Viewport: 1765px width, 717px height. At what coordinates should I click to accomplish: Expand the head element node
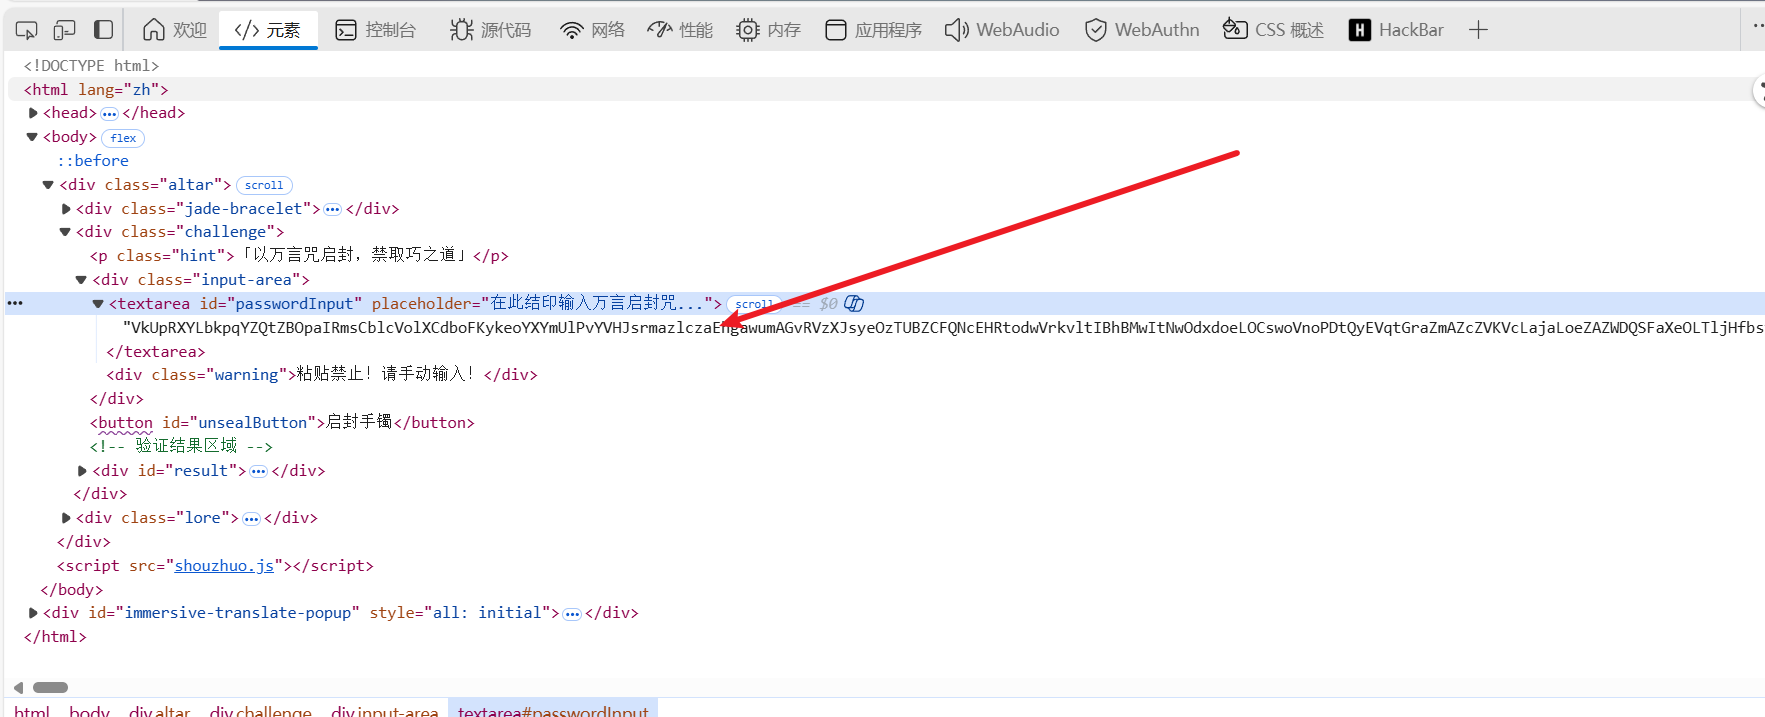click(33, 113)
